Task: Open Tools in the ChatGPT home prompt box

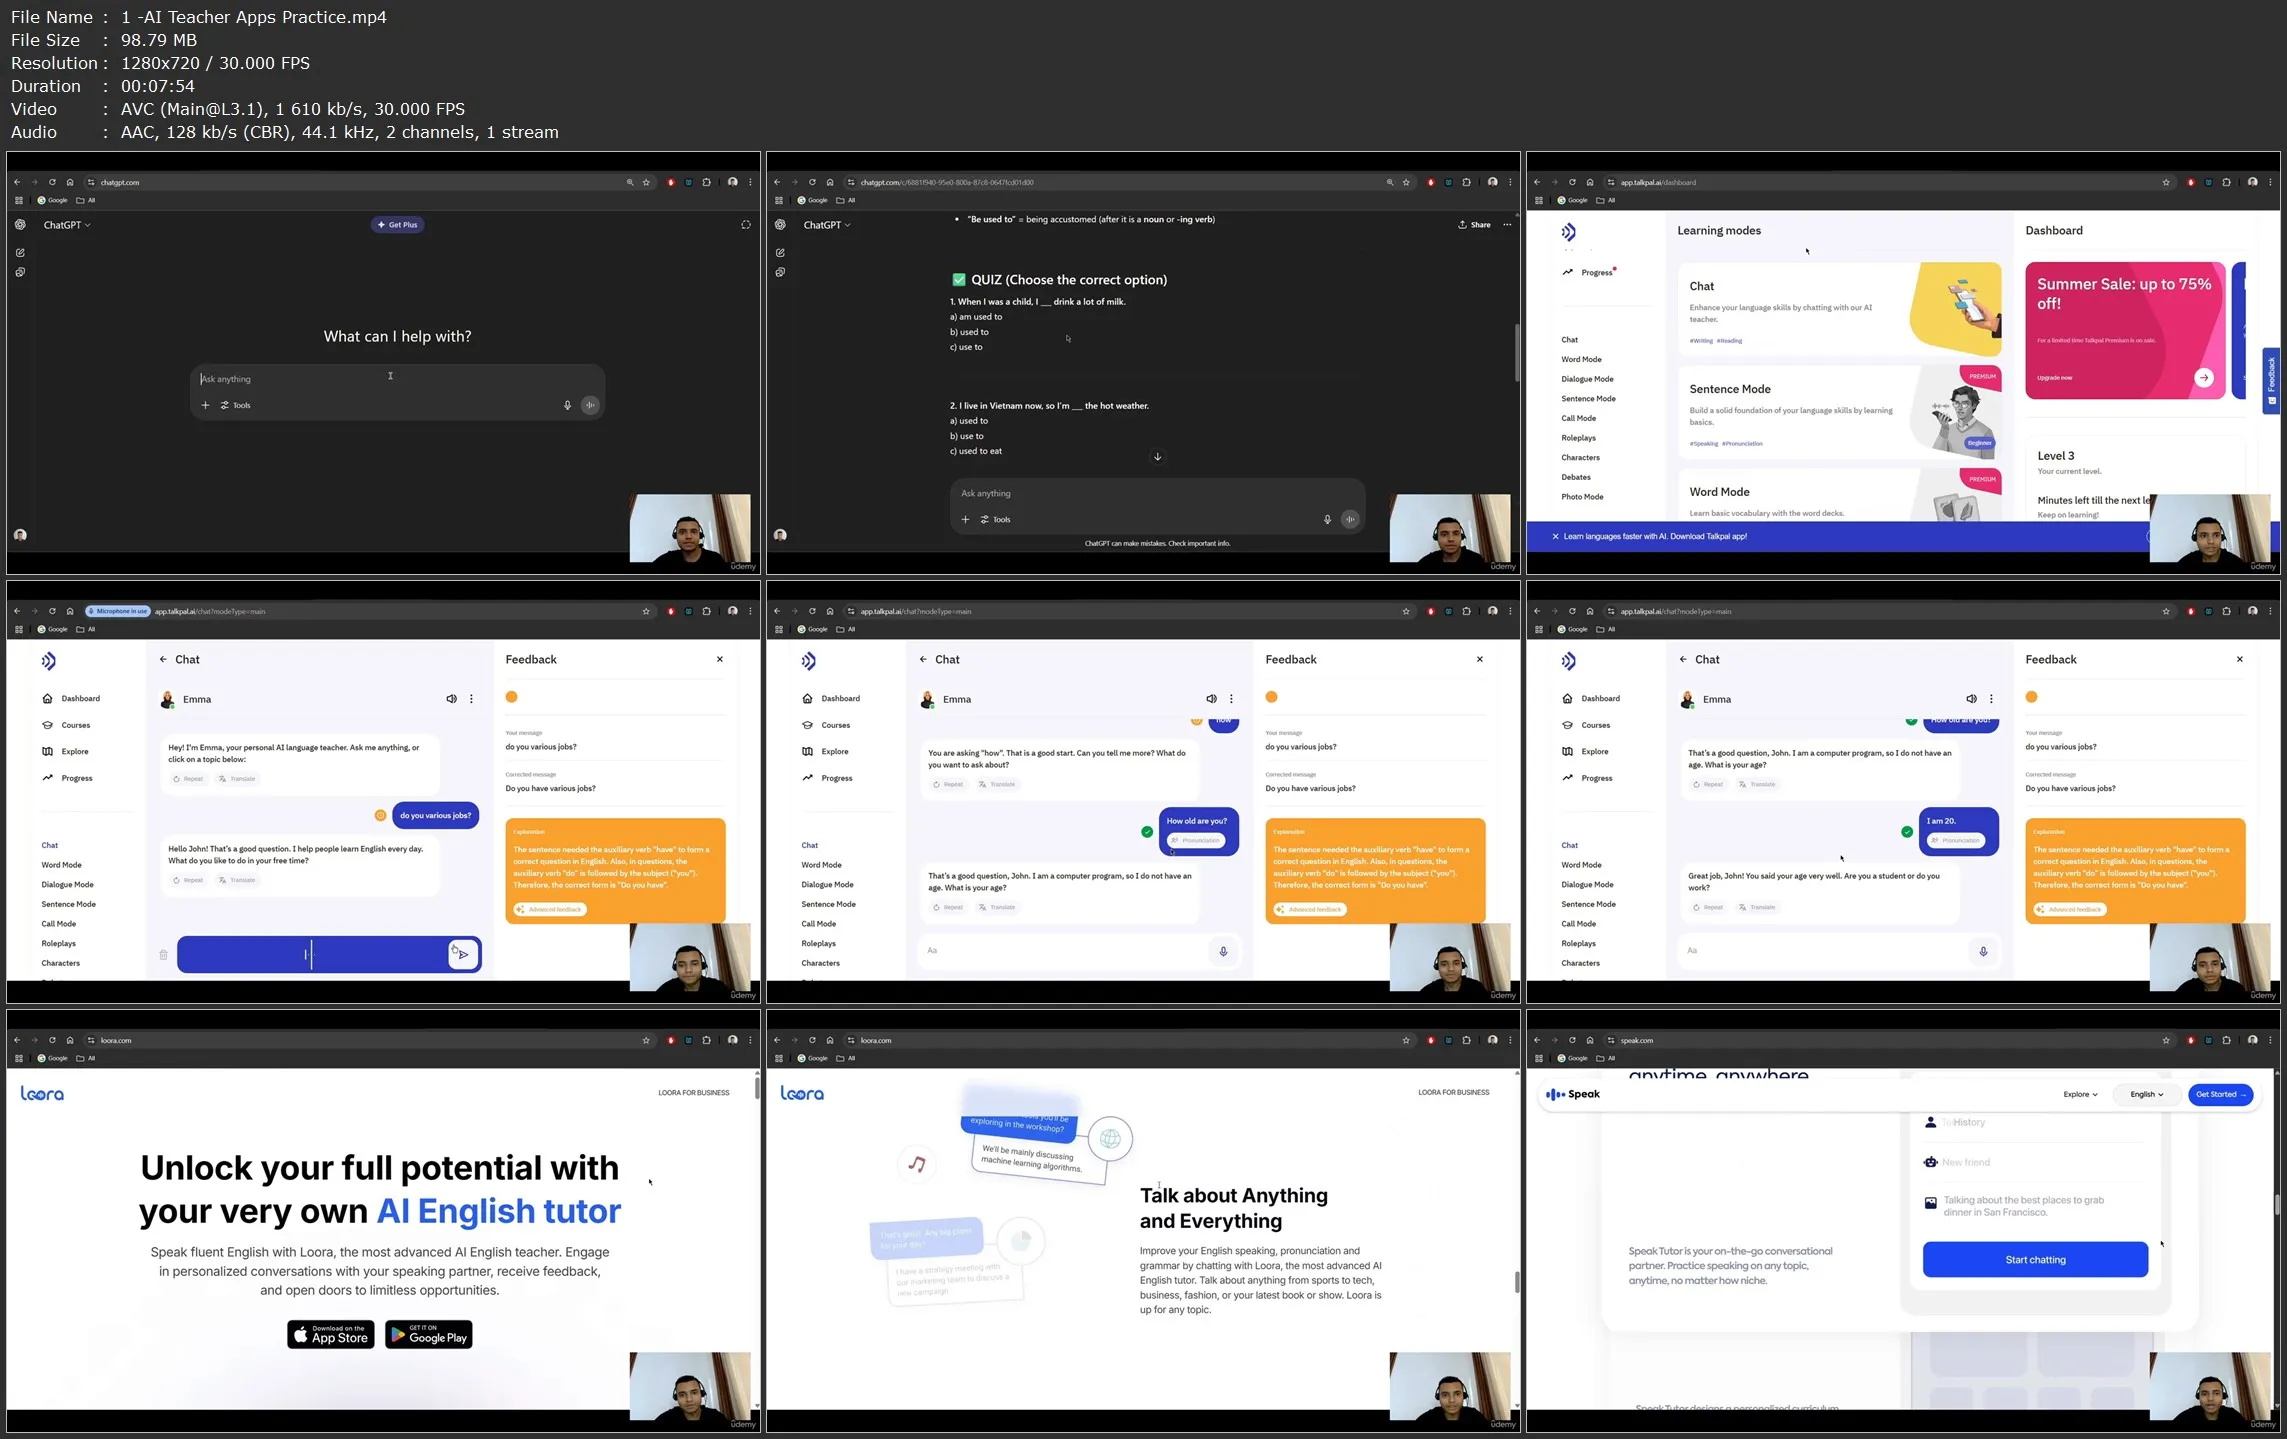Action: click(236, 405)
